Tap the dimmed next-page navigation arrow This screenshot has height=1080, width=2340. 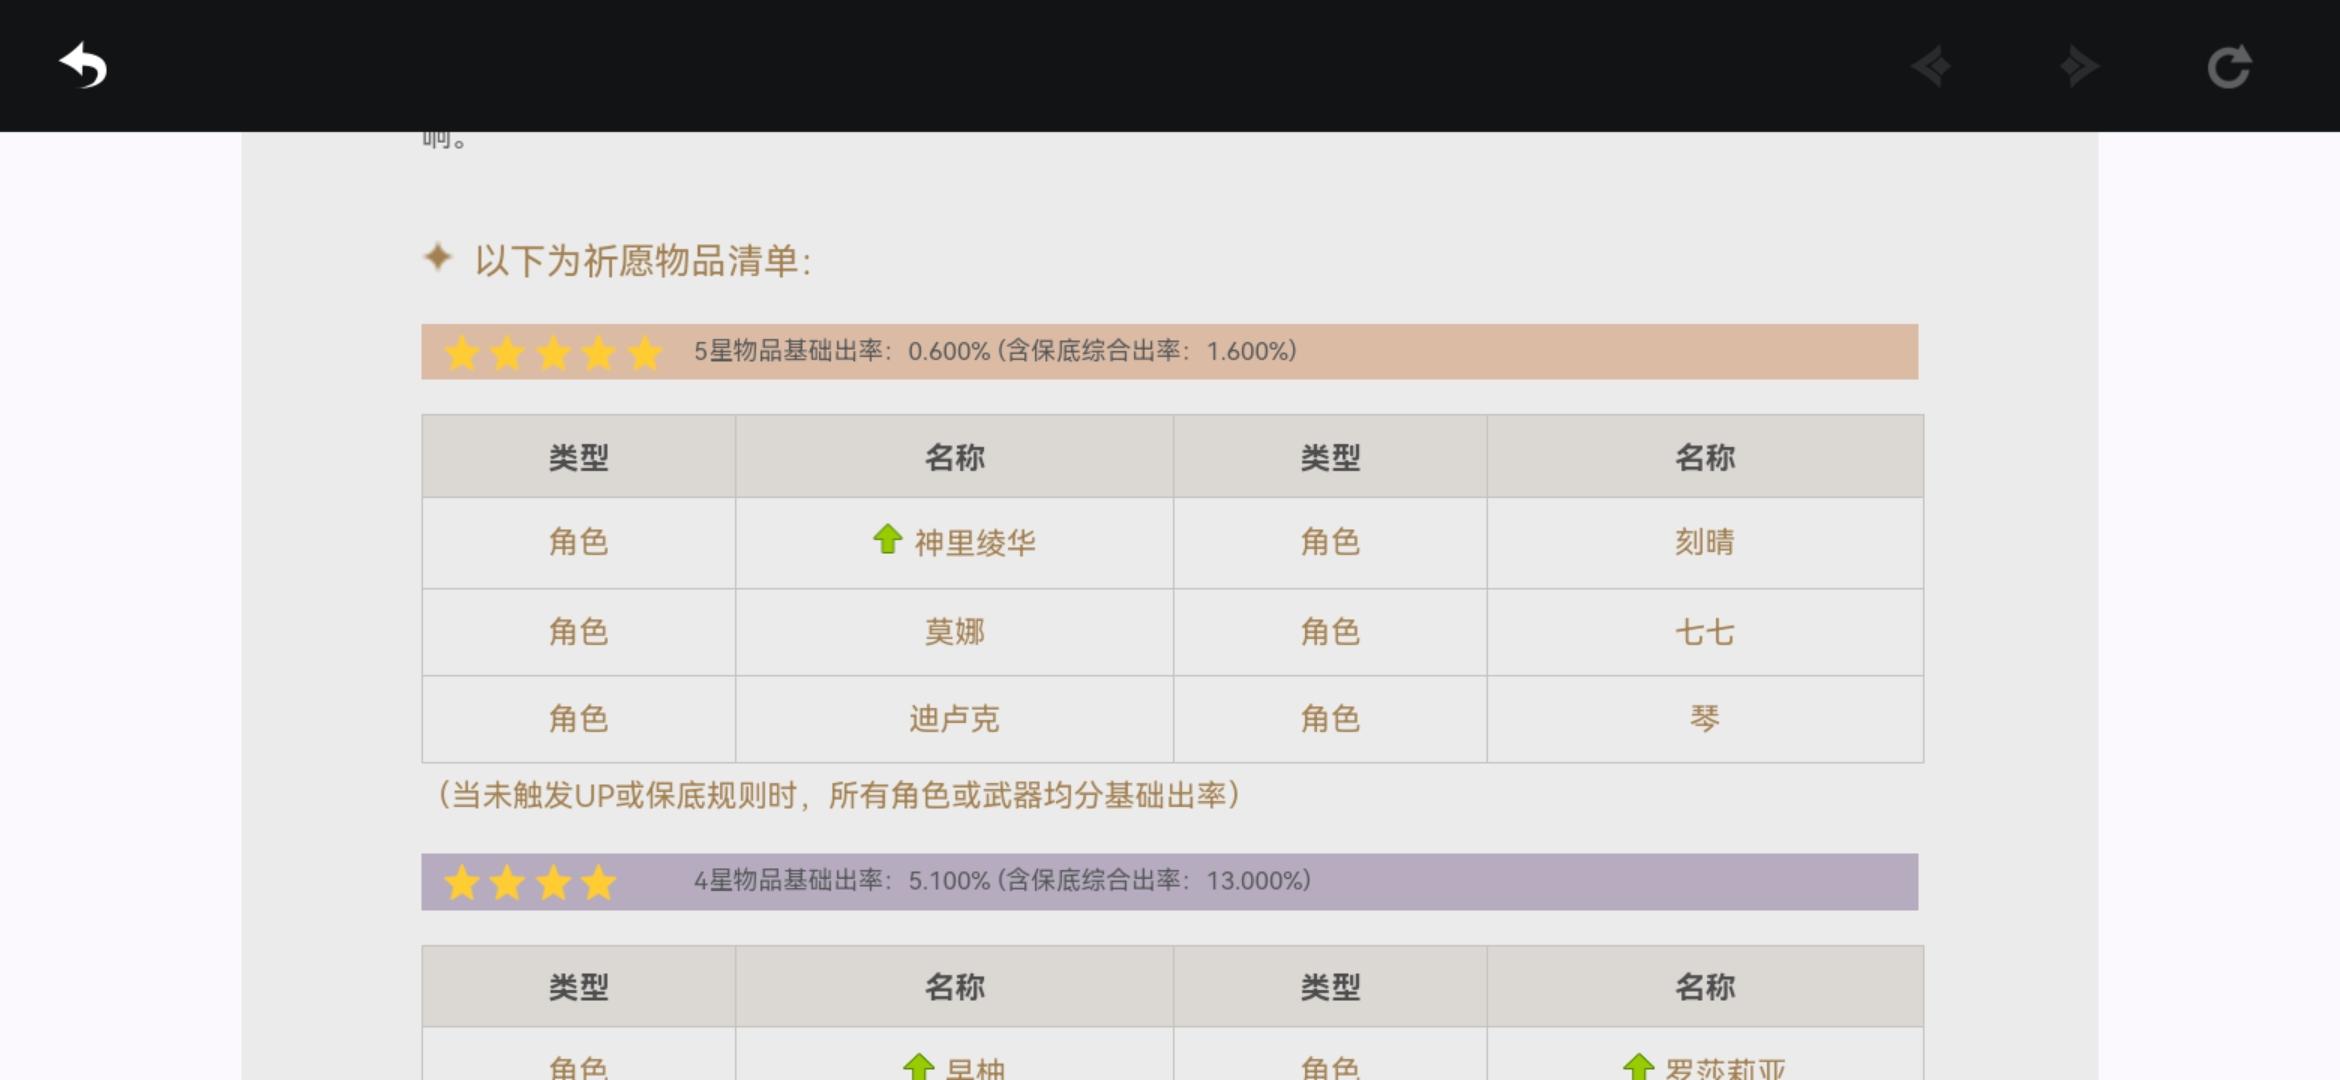[x=2079, y=67]
